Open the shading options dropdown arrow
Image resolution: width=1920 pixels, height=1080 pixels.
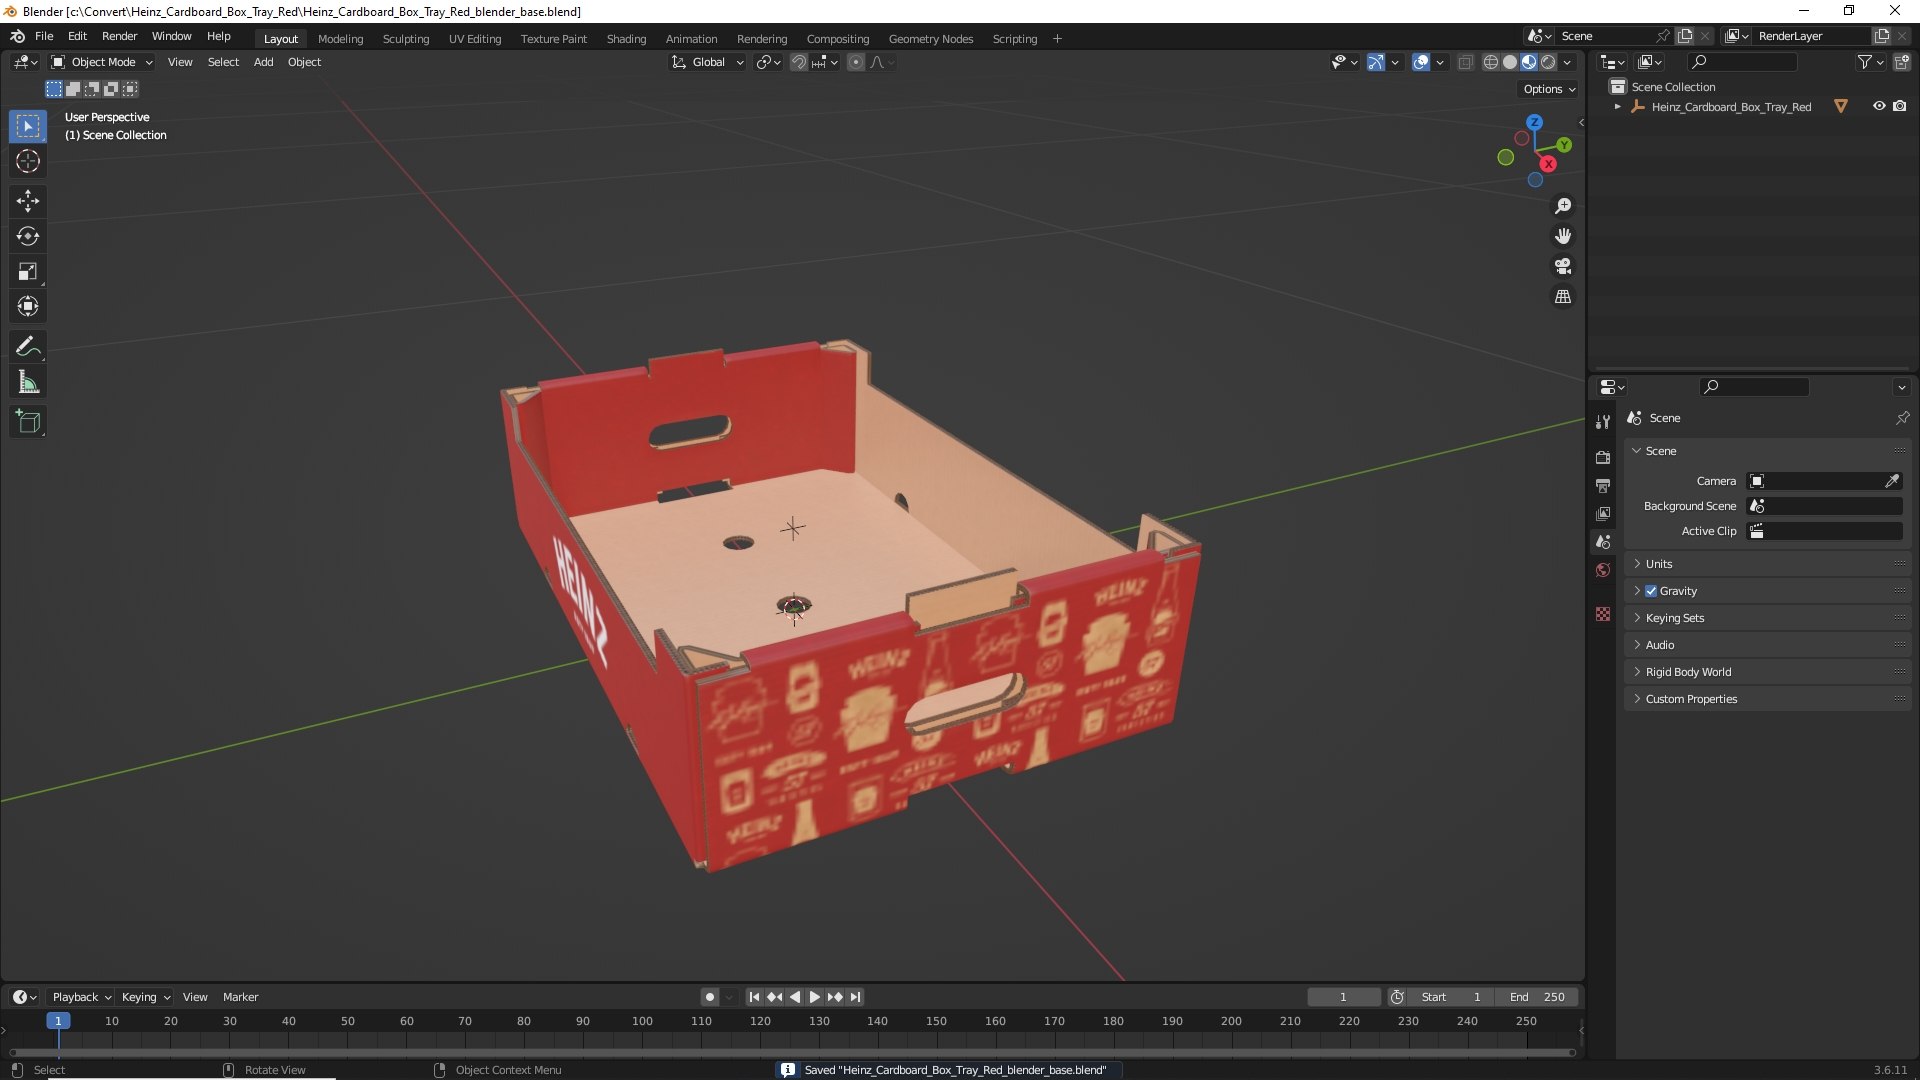1567,62
